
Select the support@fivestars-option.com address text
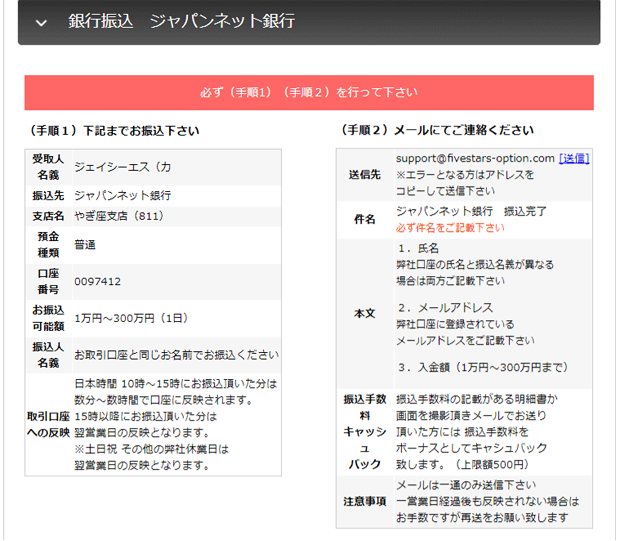[x=475, y=158]
